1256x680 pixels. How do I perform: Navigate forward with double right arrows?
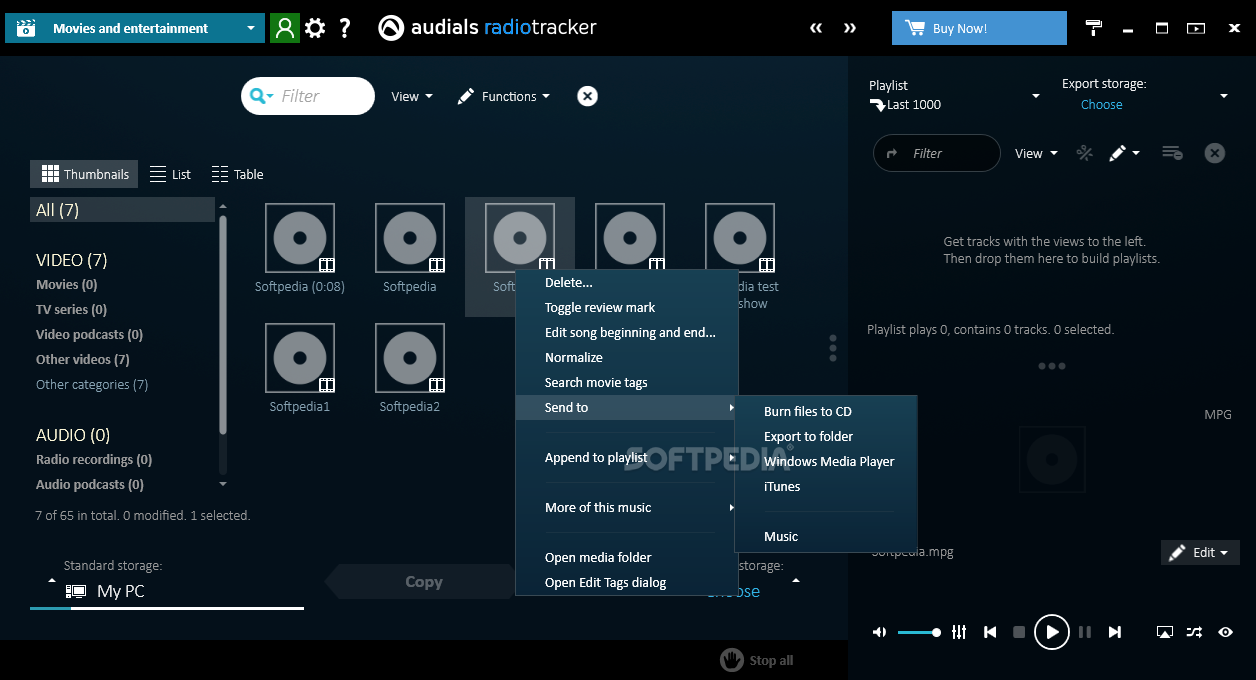pyautogui.click(x=850, y=28)
